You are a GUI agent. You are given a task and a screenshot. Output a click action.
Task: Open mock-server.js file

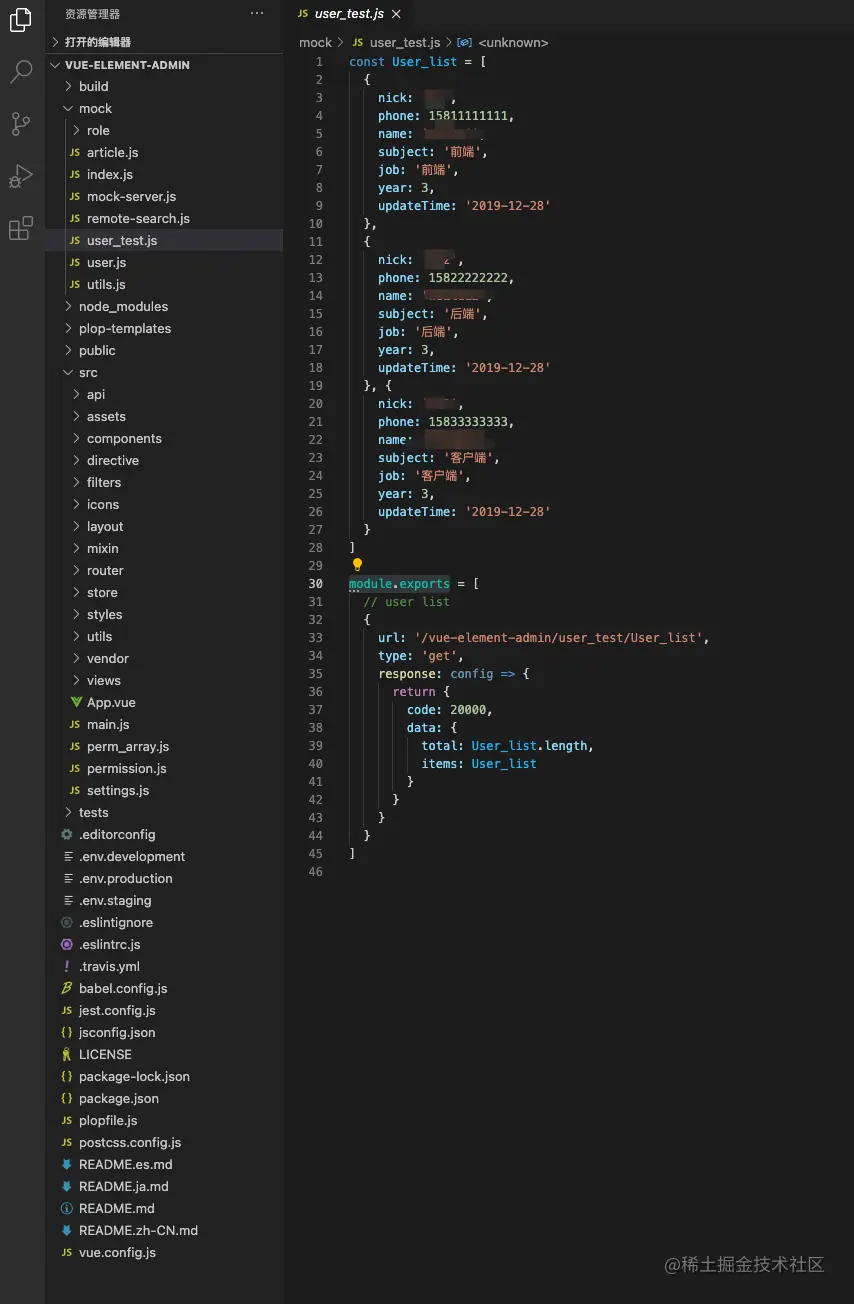pyautogui.click(x=131, y=197)
